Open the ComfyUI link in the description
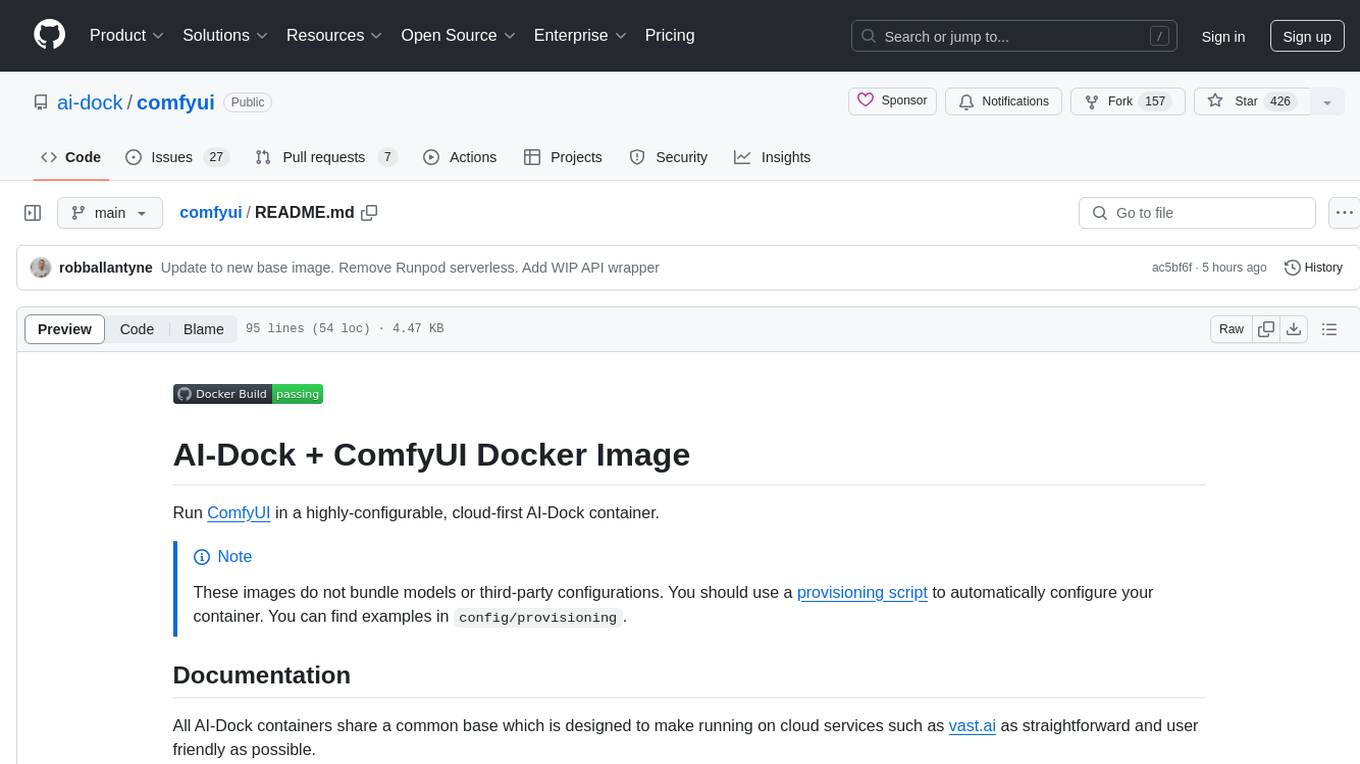Viewport: 1360px width, 764px height. (x=239, y=512)
